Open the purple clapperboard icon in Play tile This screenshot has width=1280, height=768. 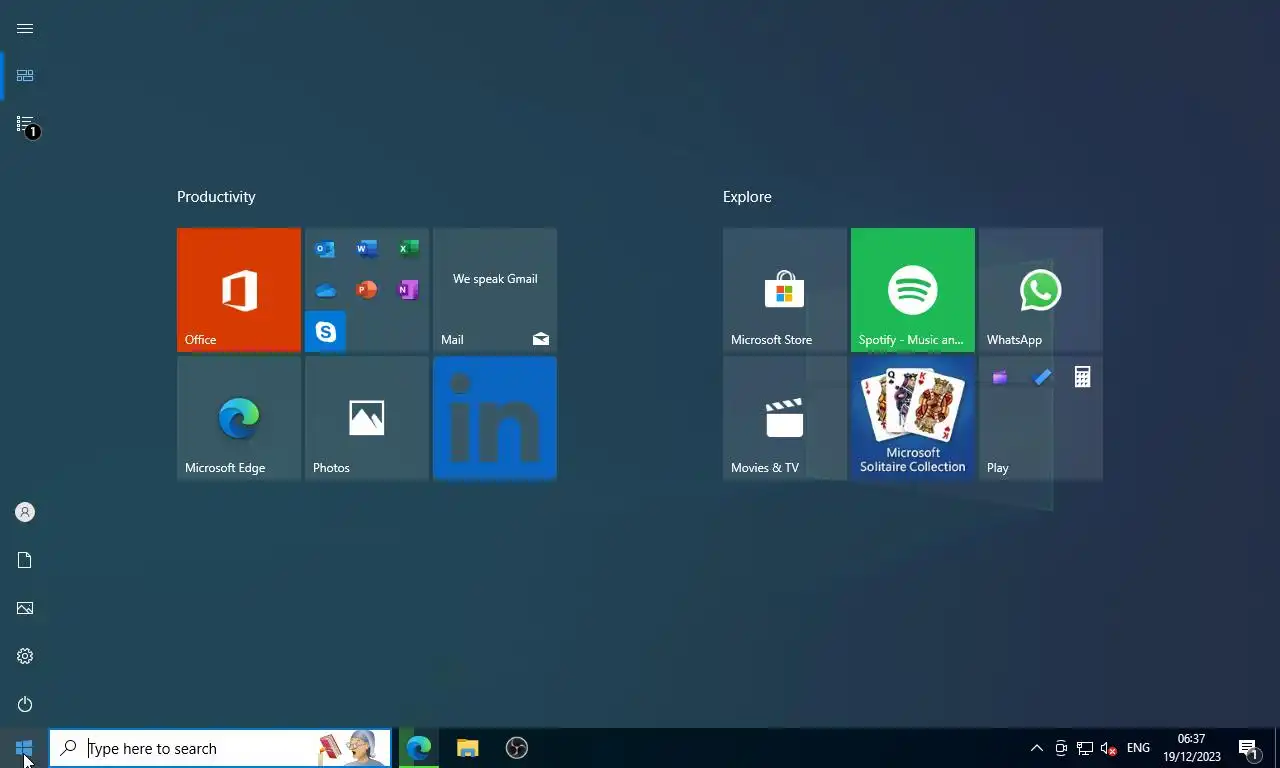tap(999, 377)
